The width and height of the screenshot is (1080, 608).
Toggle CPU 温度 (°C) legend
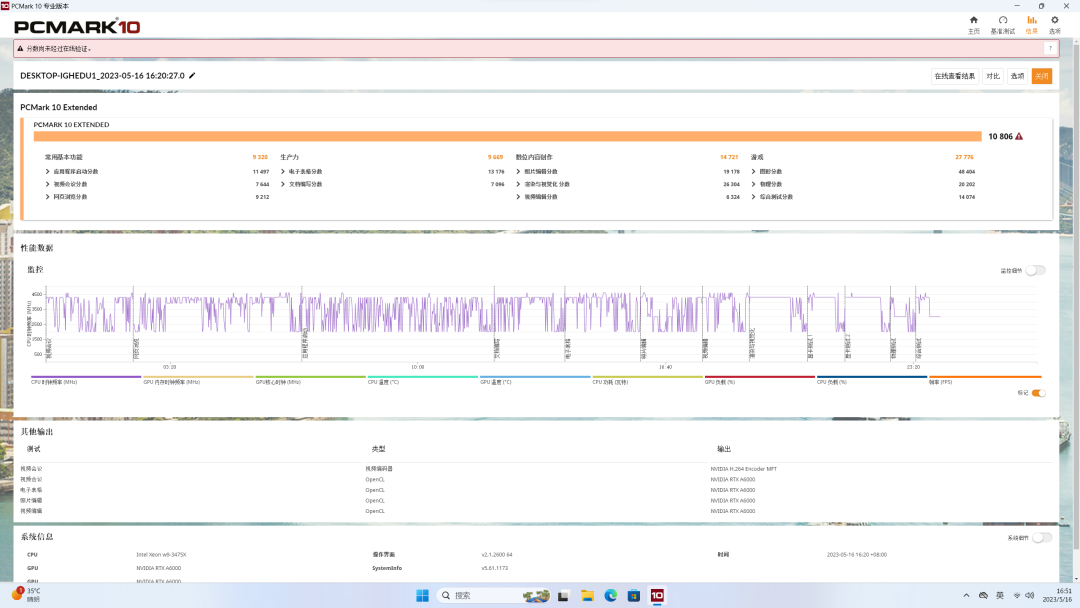coord(422,379)
